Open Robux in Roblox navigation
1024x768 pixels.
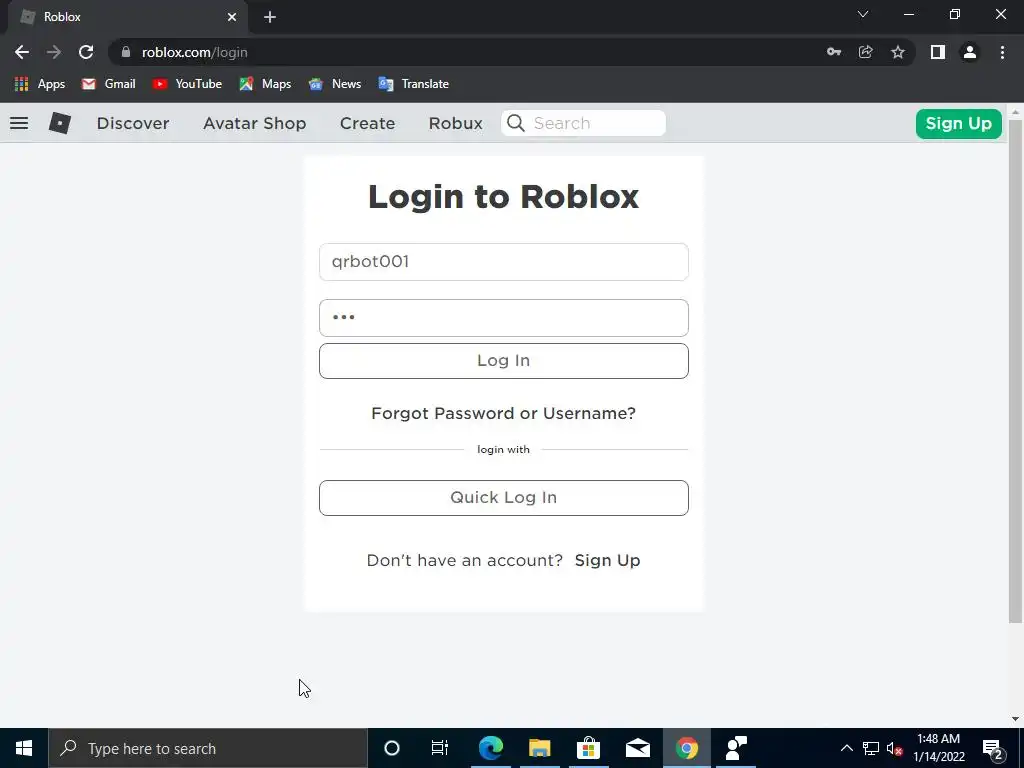pyautogui.click(x=455, y=123)
